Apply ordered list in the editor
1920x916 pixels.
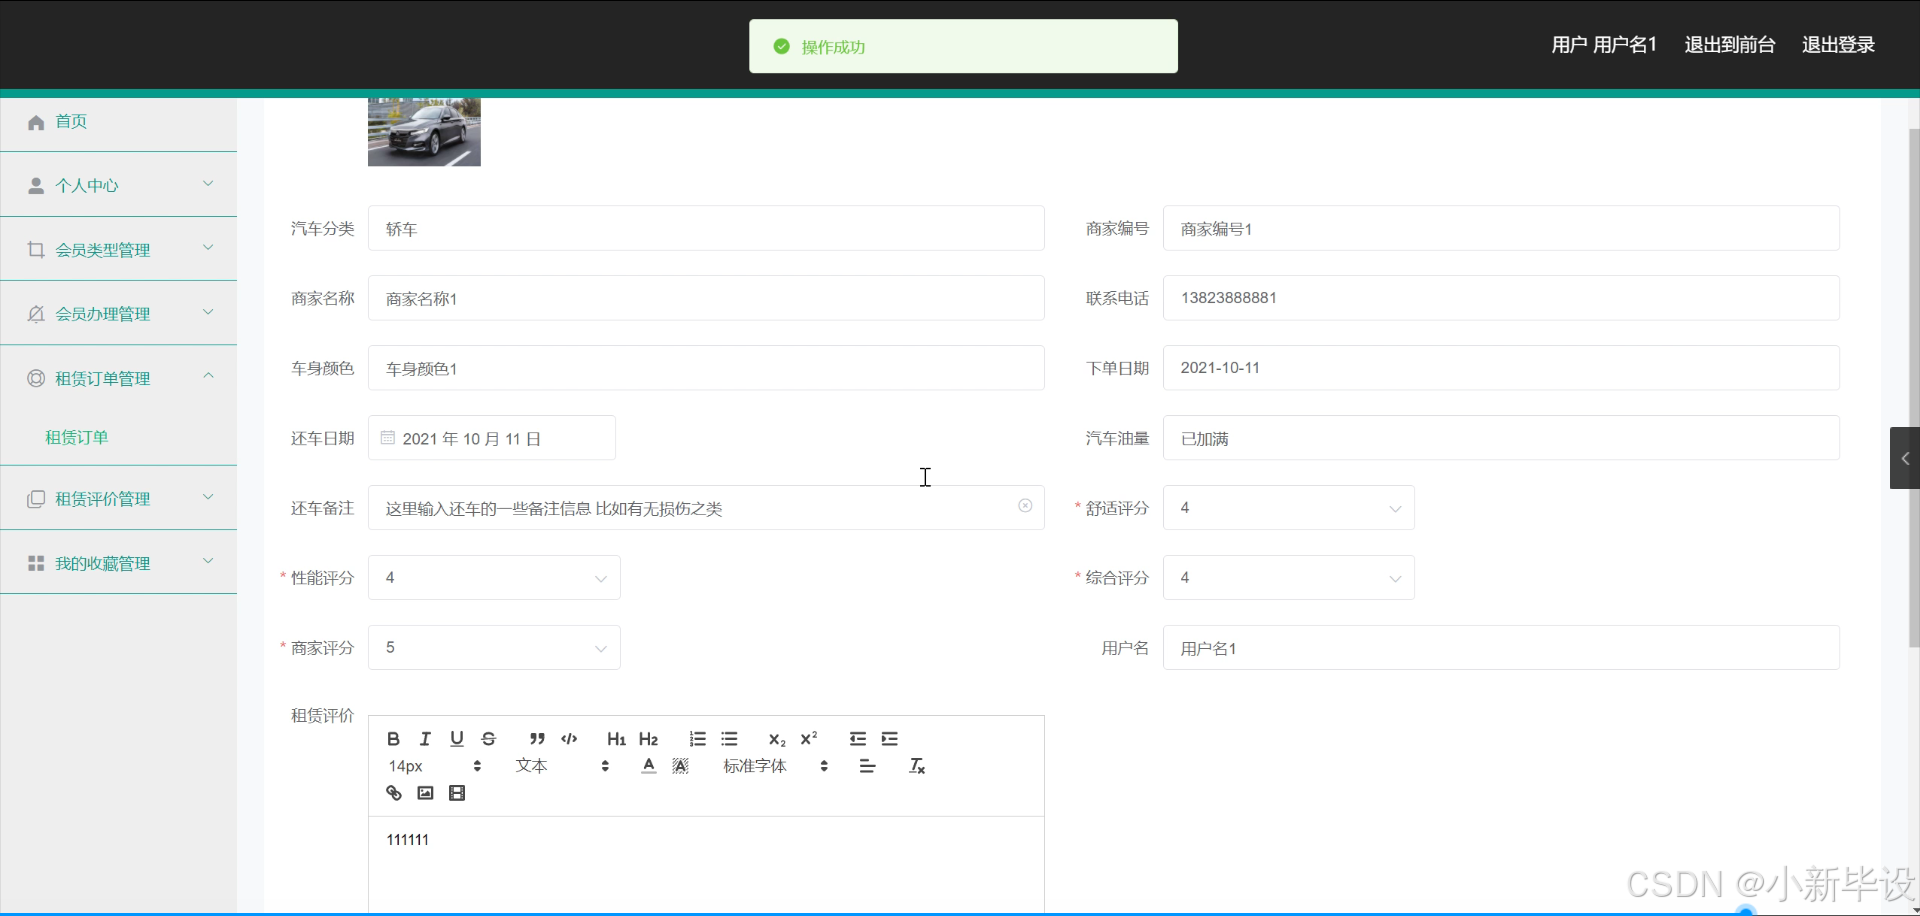tap(697, 738)
